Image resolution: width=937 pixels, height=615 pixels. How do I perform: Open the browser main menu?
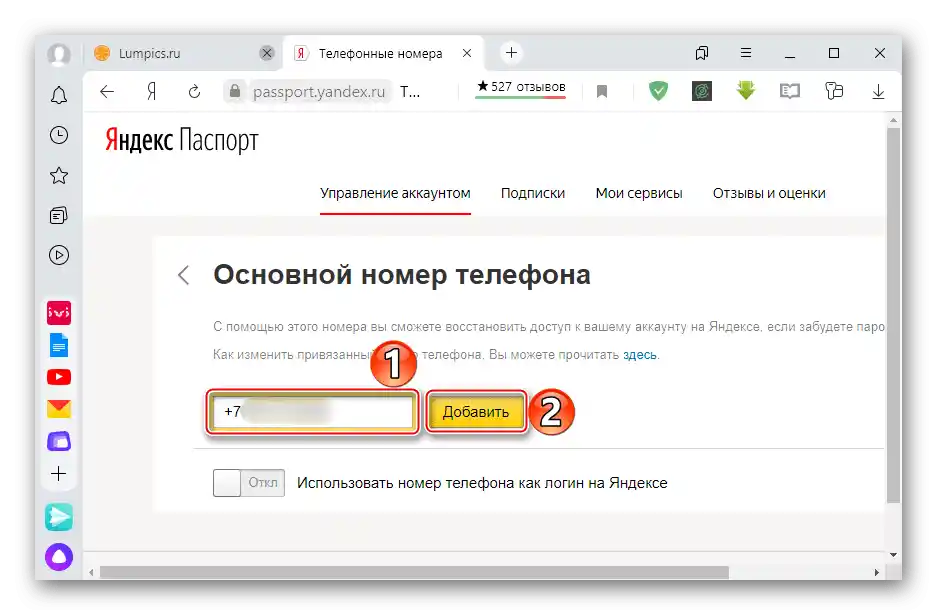point(746,53)
